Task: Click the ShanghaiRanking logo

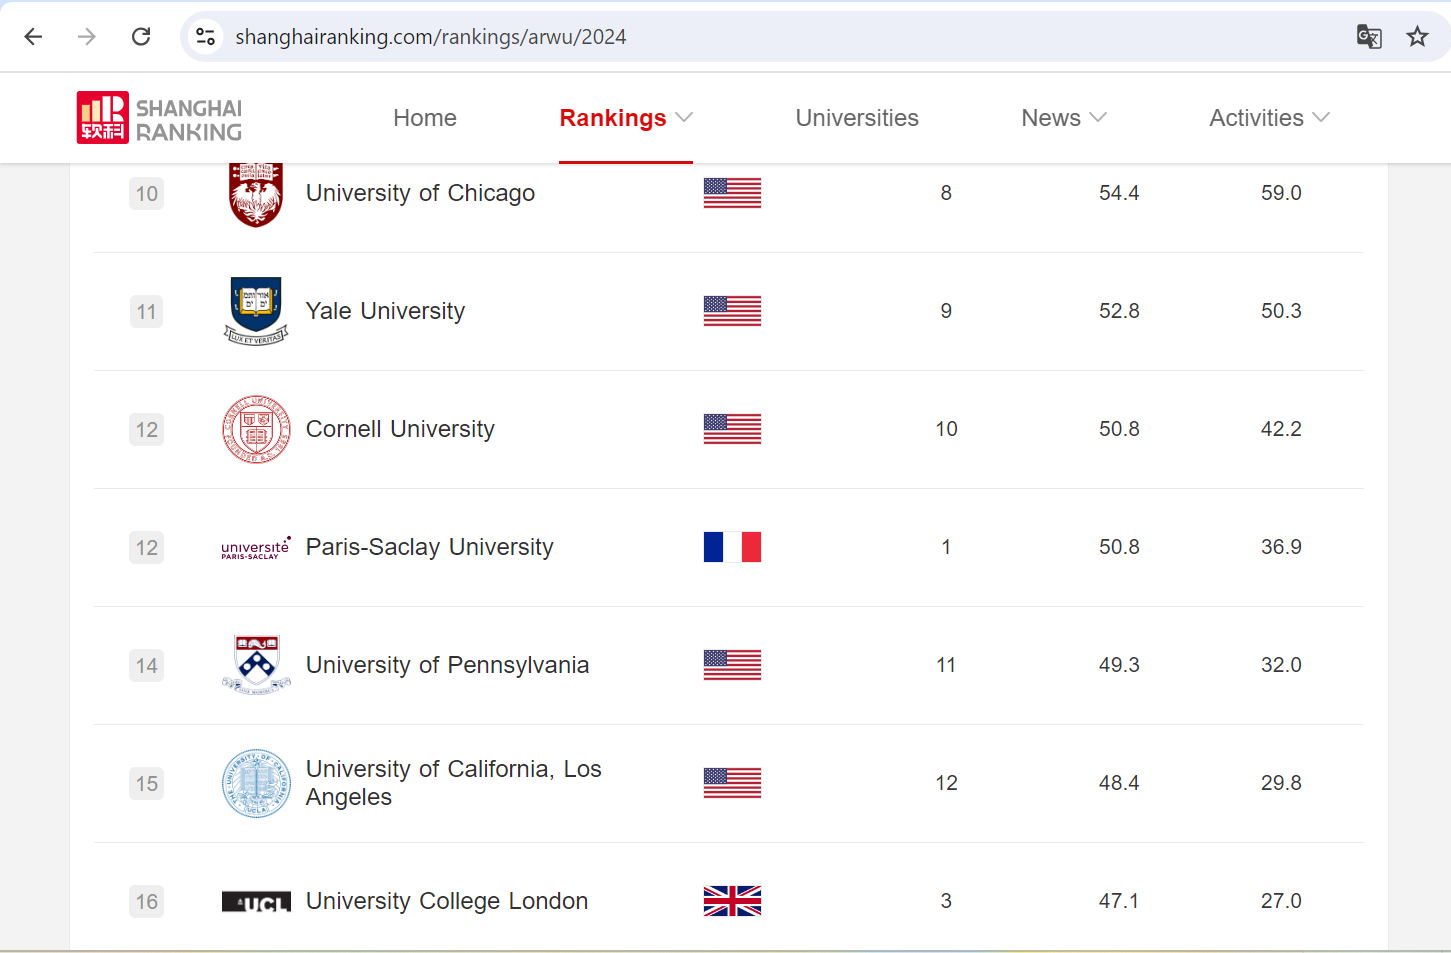Action: [160, 118]
